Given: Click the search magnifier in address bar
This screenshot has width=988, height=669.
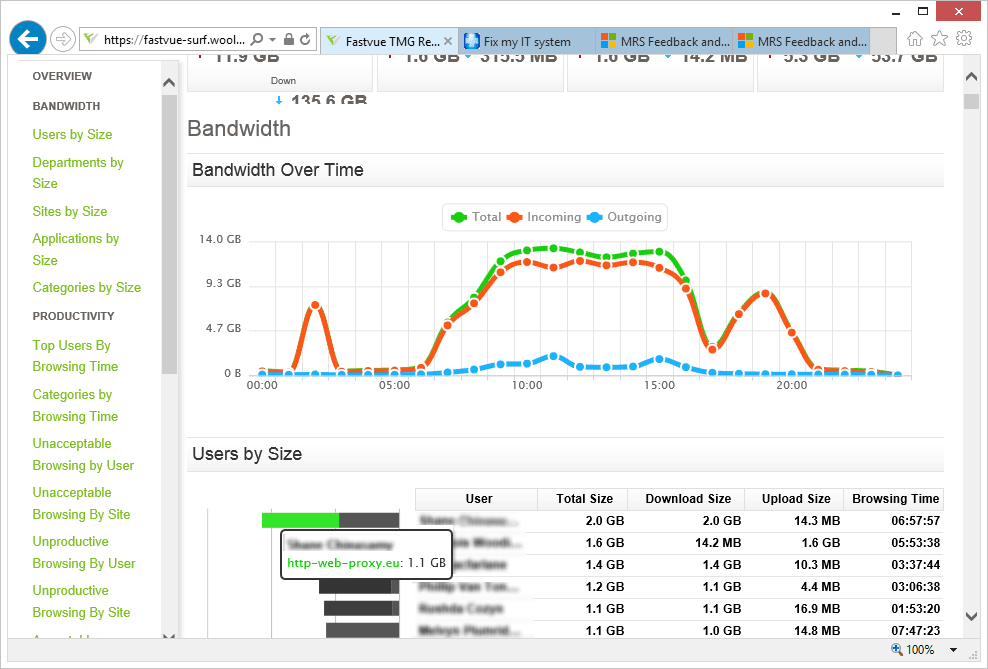Looking at the screenshot, I should tap(256, 40).
